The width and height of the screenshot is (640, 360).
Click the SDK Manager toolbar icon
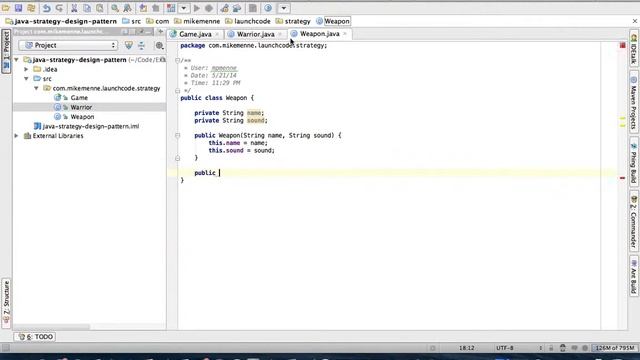point(253,8)
